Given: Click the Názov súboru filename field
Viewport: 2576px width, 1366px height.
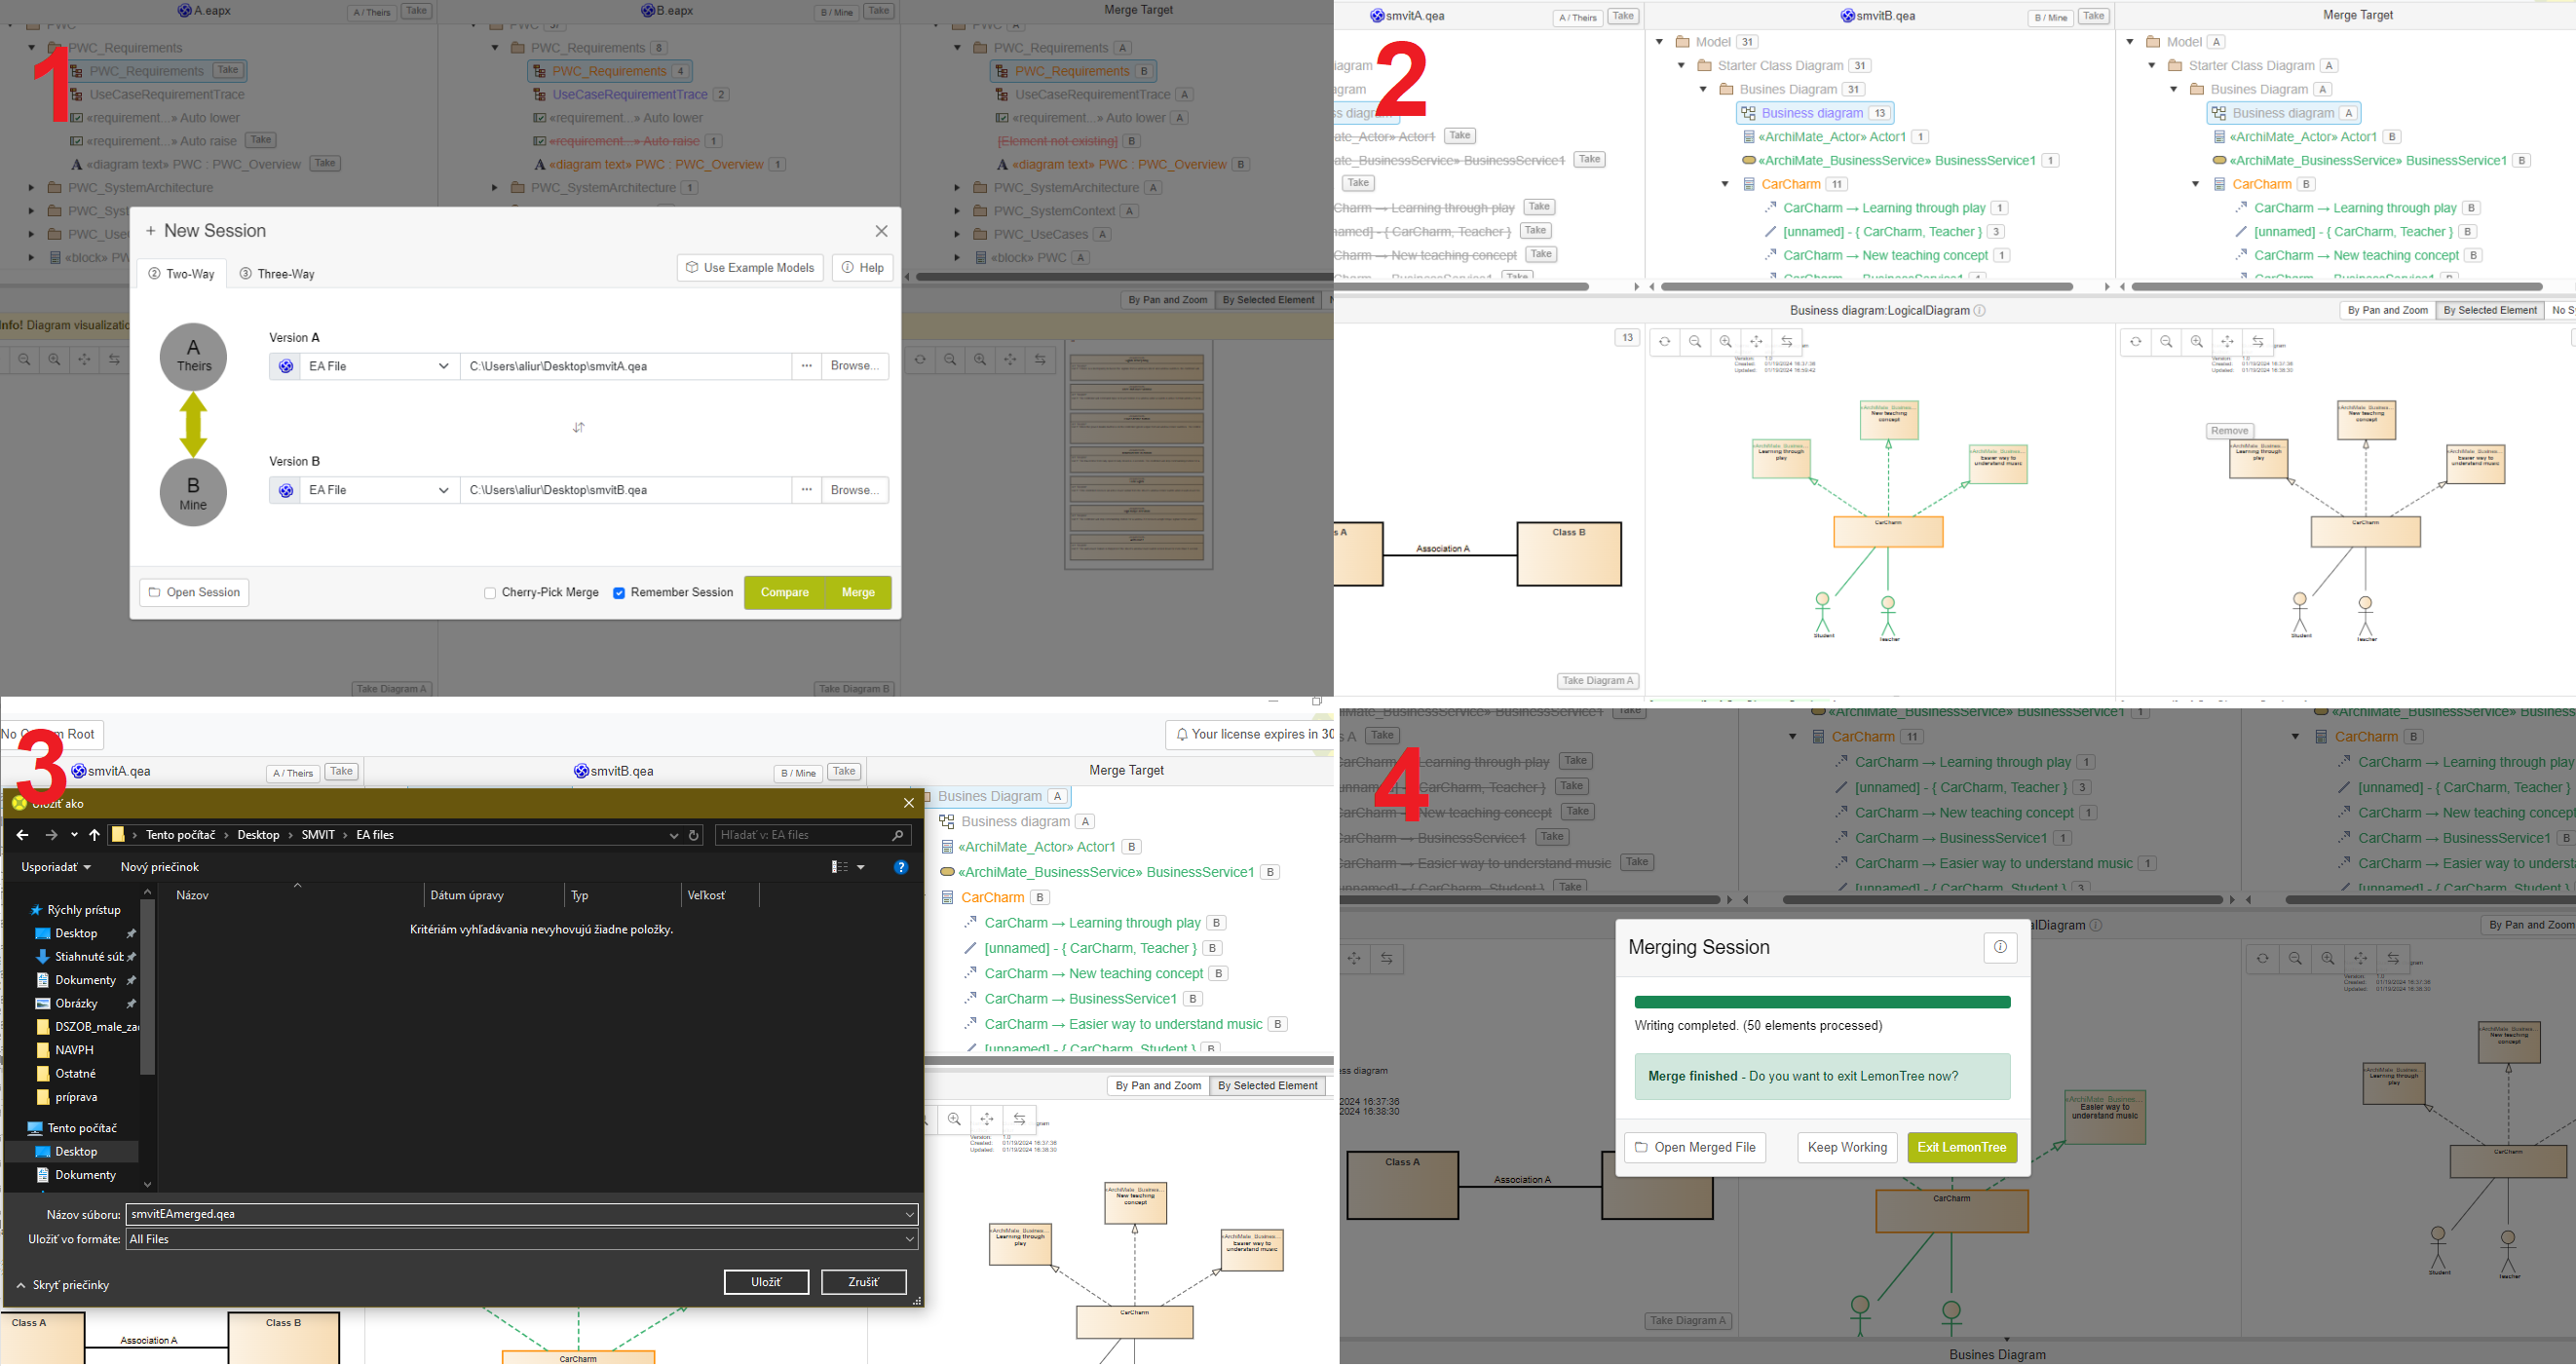Looking at the screenshot, I should click(522, 1215).
